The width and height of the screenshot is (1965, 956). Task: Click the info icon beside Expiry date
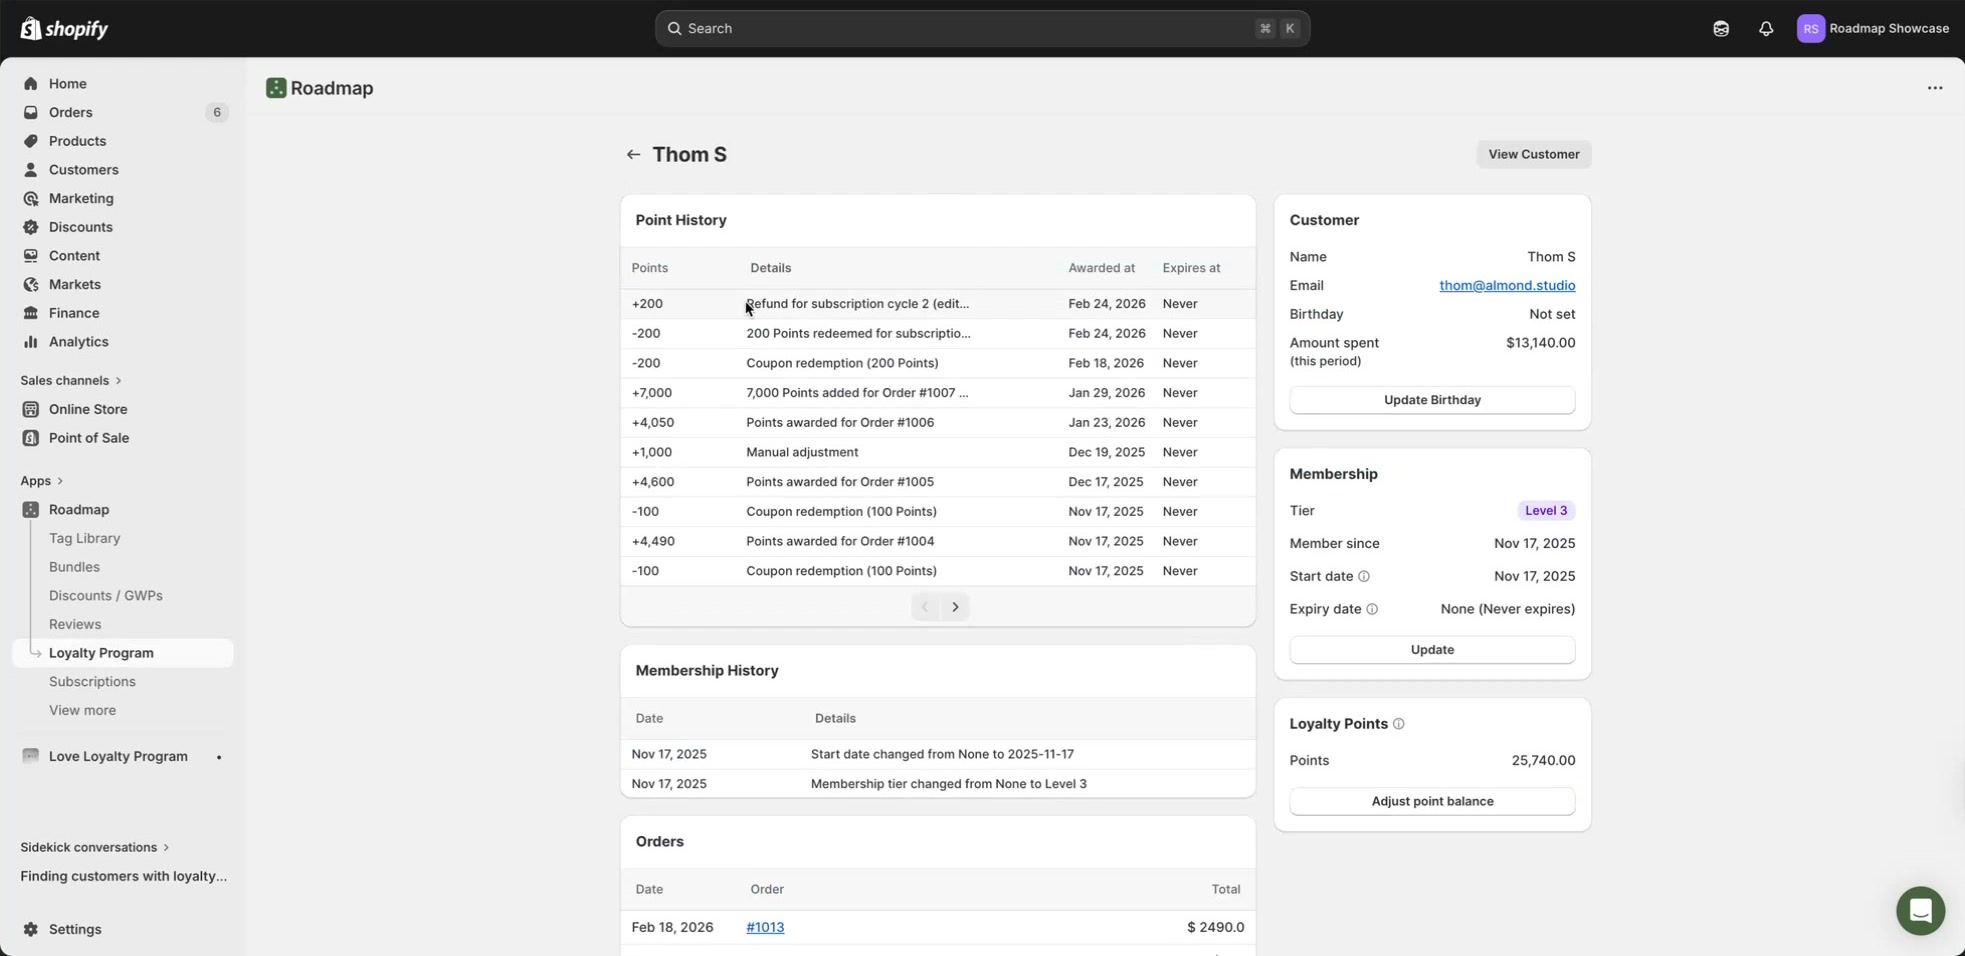click(1371, 609)
